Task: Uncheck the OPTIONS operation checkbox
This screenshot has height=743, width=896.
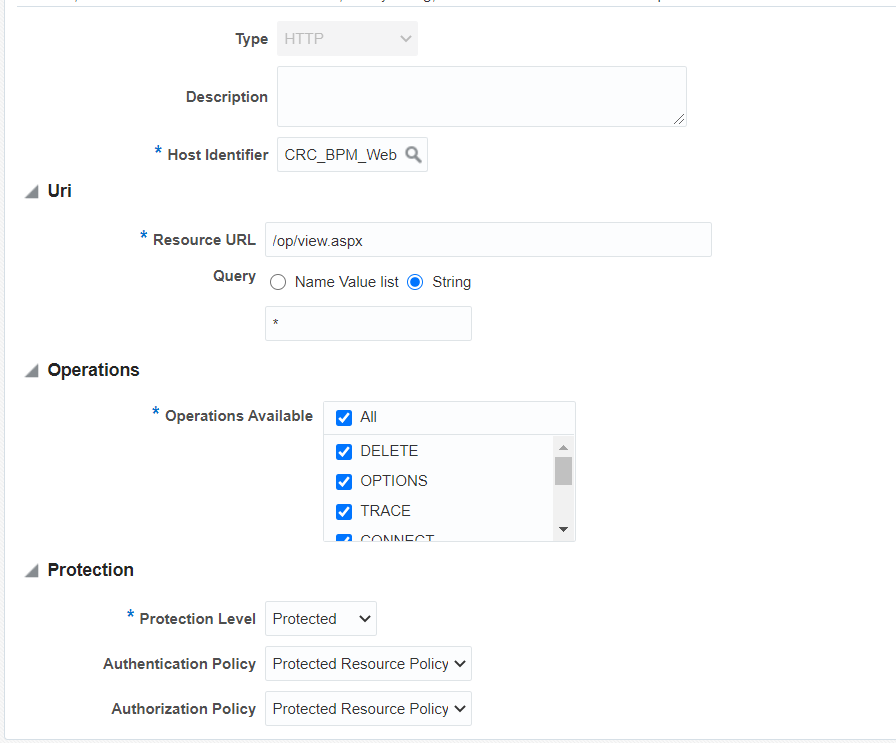Action: click(x=344, y=482)
